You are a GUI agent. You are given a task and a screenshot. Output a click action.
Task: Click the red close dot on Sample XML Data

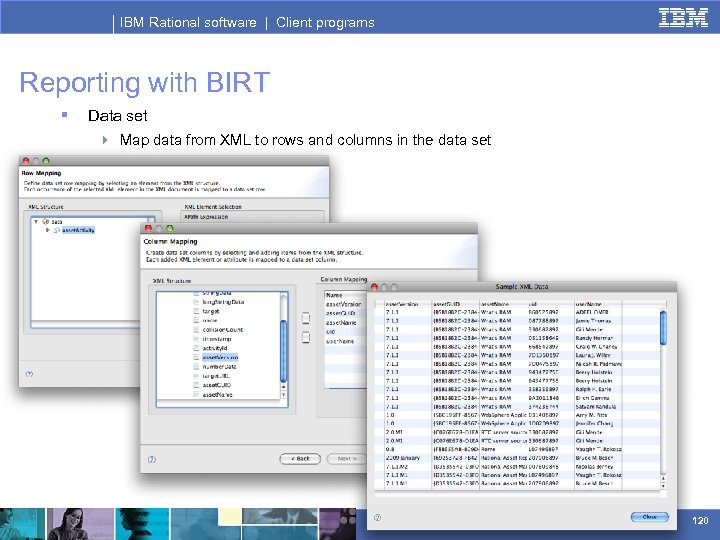(374, 287)
